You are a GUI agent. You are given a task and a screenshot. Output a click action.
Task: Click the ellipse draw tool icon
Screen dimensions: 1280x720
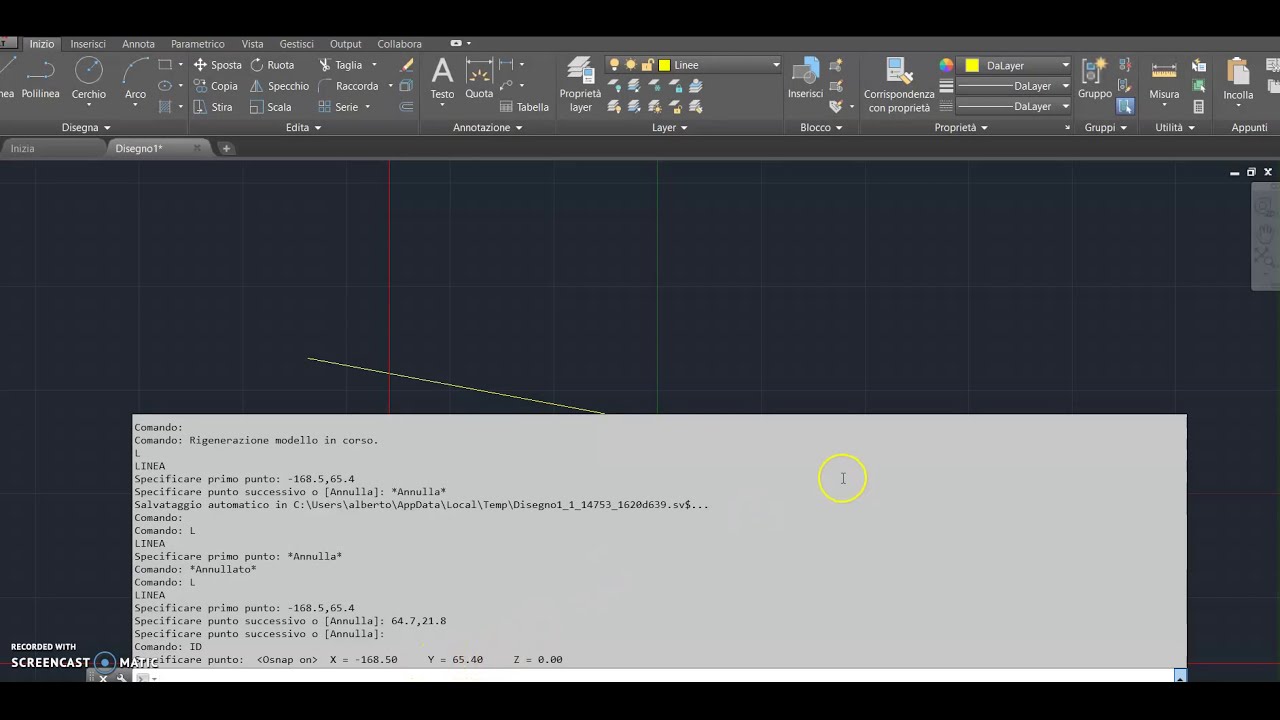click(x=165, y=86)
